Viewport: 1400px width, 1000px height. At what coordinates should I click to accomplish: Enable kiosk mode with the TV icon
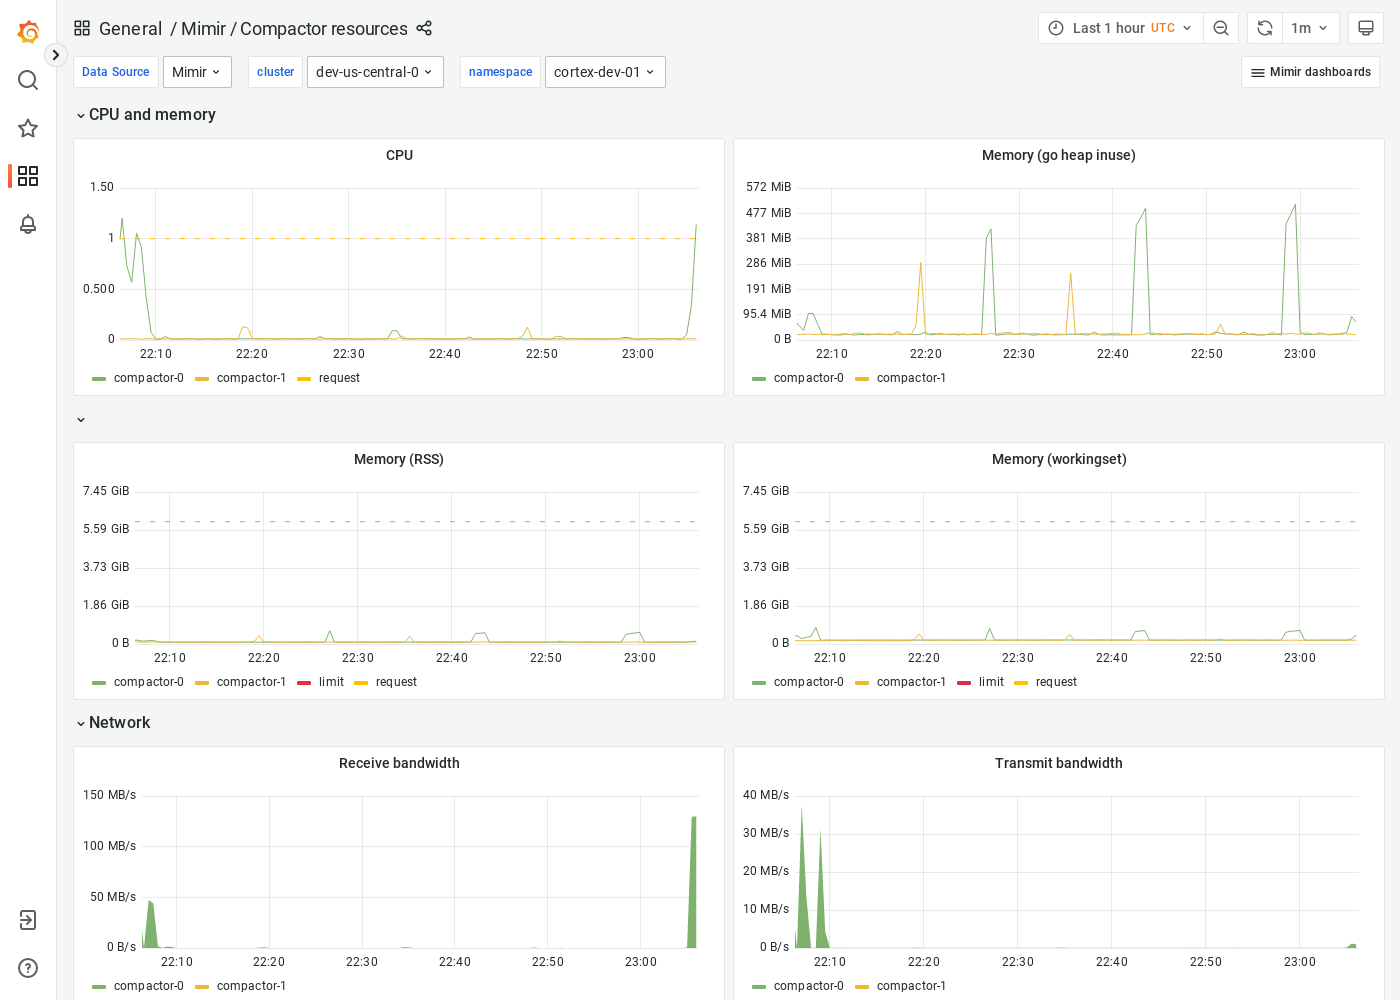point(1365,28)
